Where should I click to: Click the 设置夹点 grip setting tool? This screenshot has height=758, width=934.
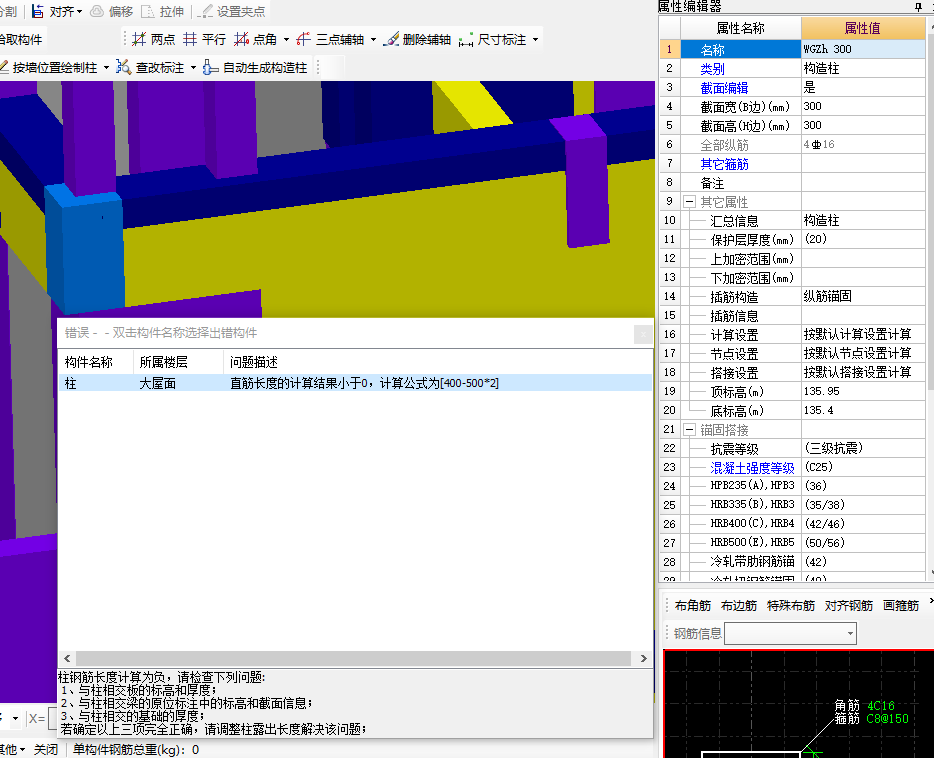(x=232, y=11)
